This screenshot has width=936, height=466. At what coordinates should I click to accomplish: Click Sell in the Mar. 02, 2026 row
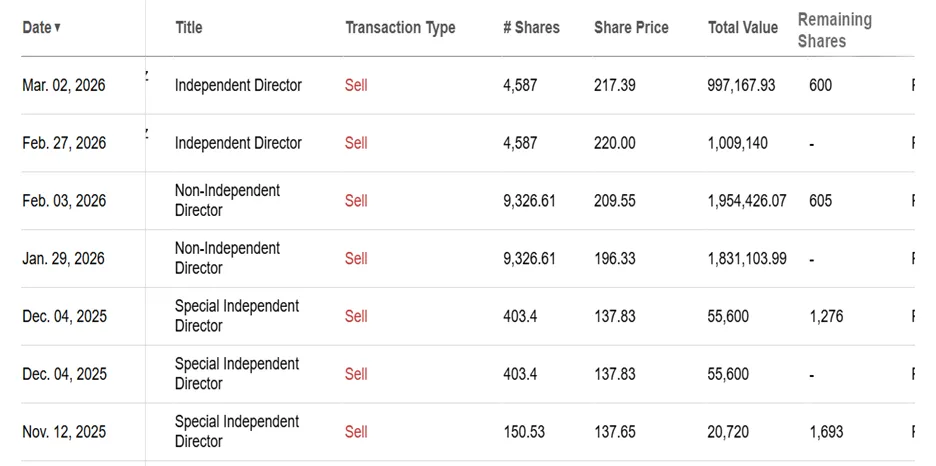pos(356,86)
